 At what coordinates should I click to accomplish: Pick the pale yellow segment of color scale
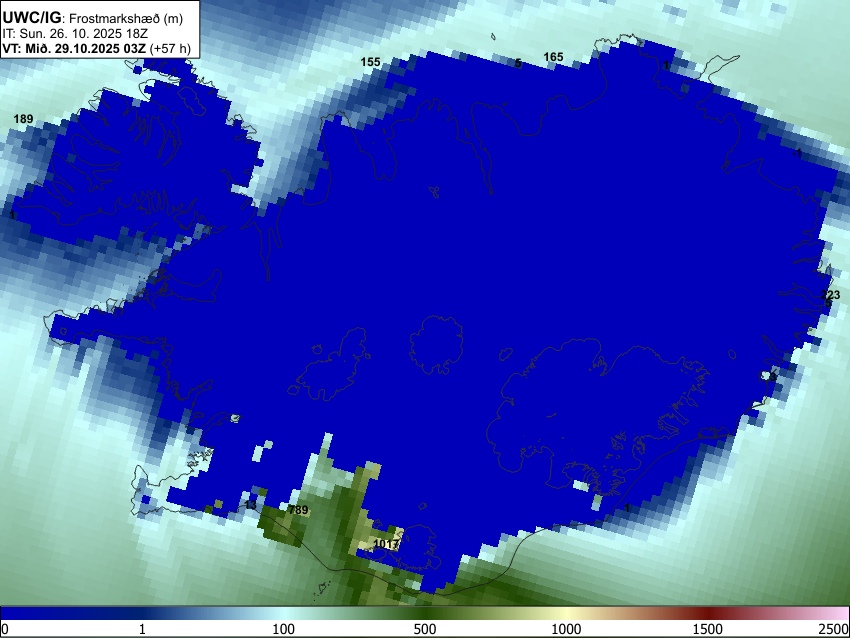pyautogui.click(x=566, y=614)
